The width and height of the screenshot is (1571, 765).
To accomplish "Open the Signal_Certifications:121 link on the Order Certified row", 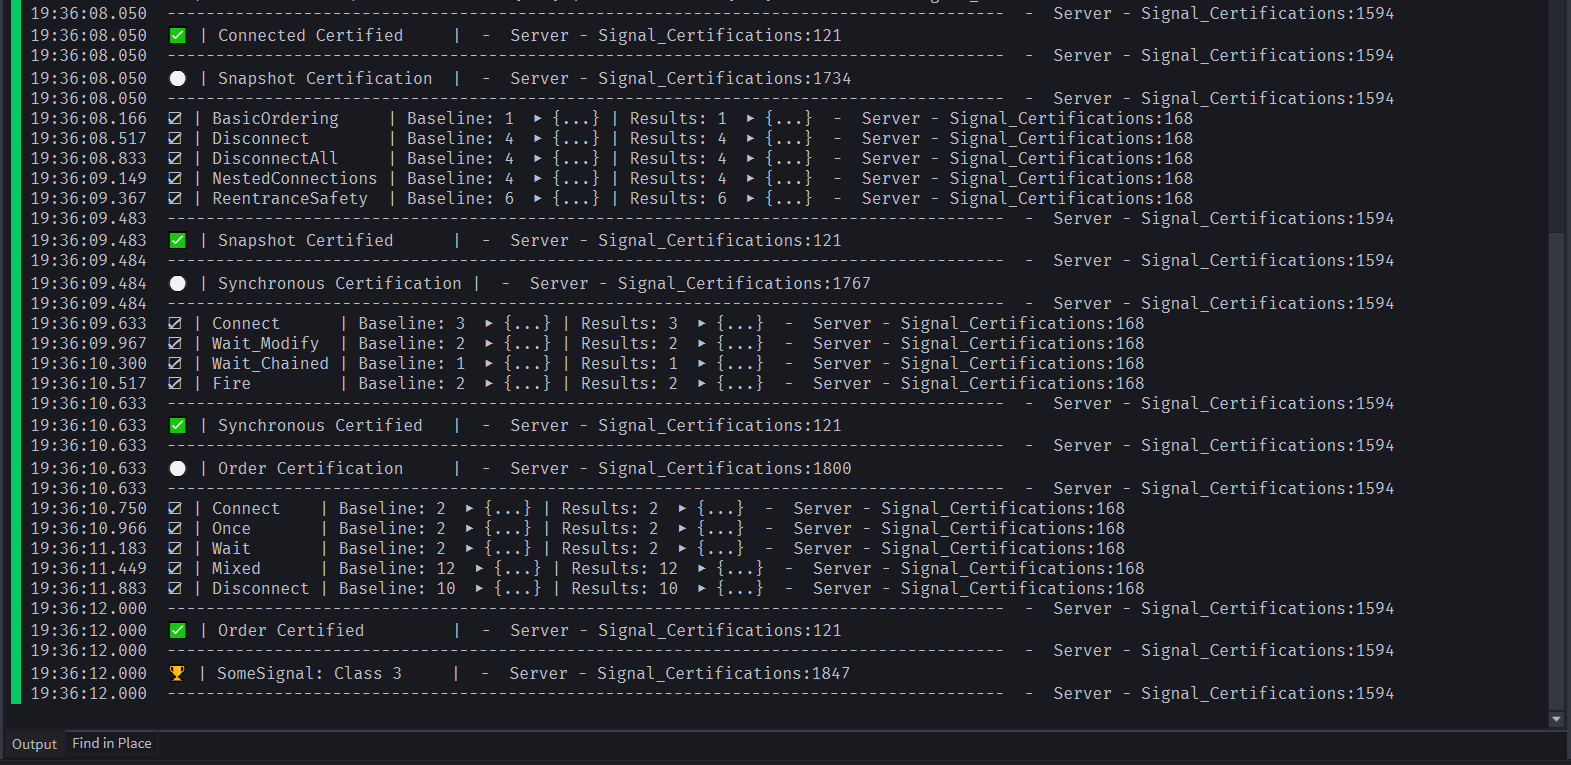I will (720, 630).
